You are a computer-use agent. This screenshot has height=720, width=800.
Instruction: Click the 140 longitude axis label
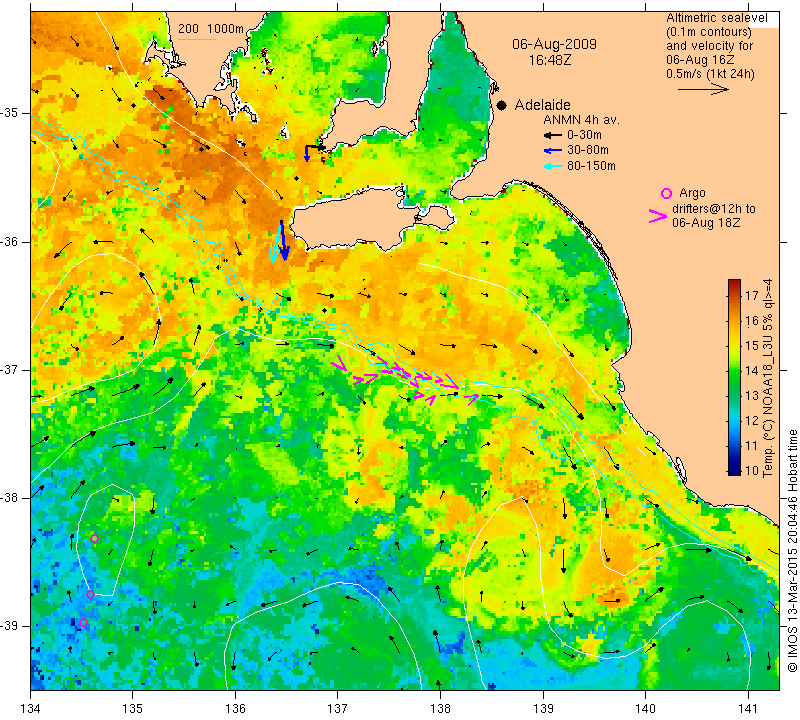[645, 709]
